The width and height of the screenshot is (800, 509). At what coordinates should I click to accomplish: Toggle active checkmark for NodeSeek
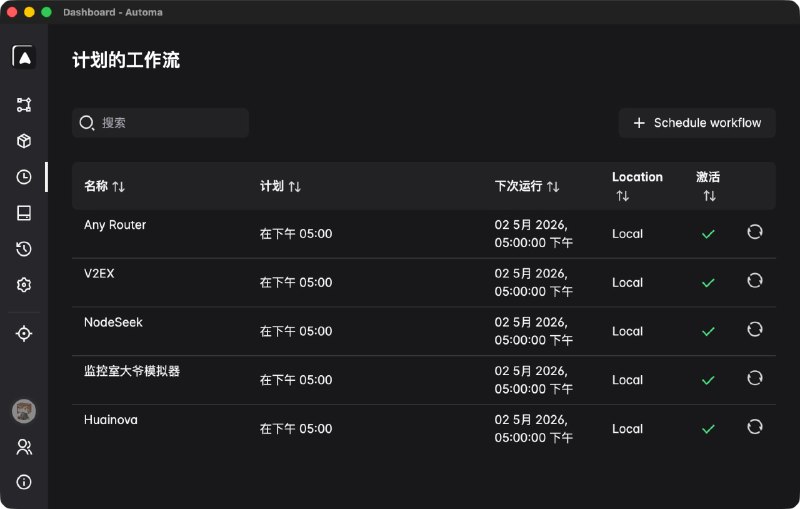point(708,332)
